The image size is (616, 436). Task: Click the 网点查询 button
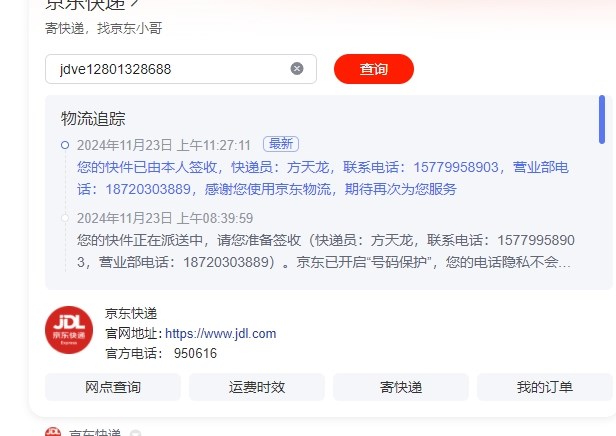pos(113,387)
